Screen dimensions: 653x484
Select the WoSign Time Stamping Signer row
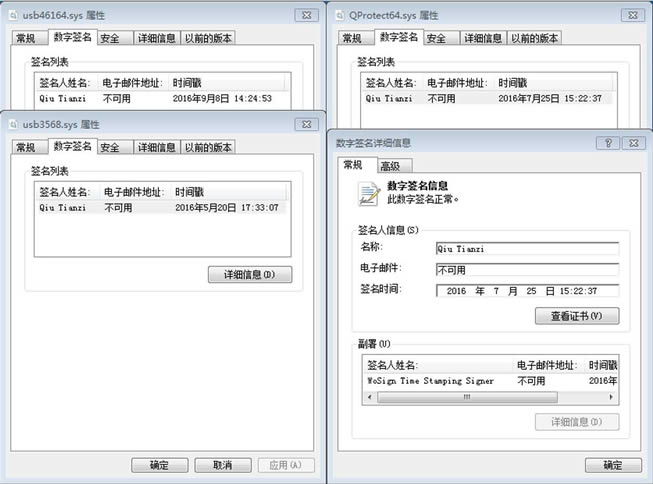(431, 381)
